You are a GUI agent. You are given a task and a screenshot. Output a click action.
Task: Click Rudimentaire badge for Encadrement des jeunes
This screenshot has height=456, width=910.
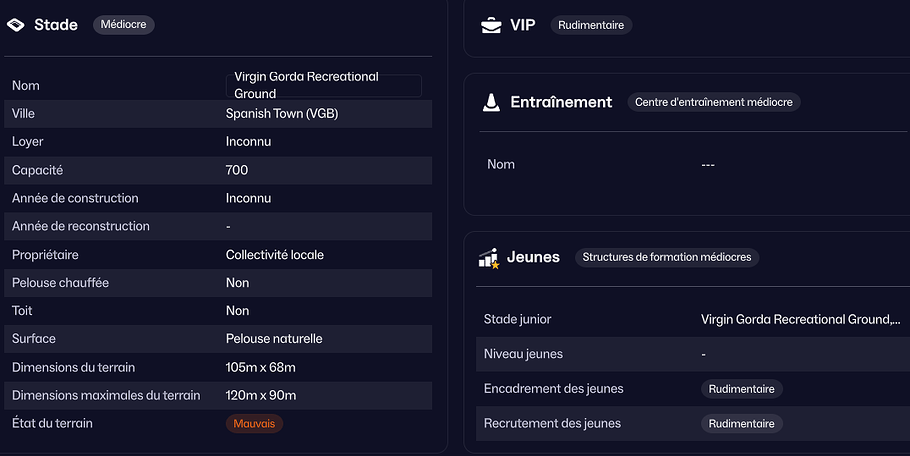coord(741,389)
